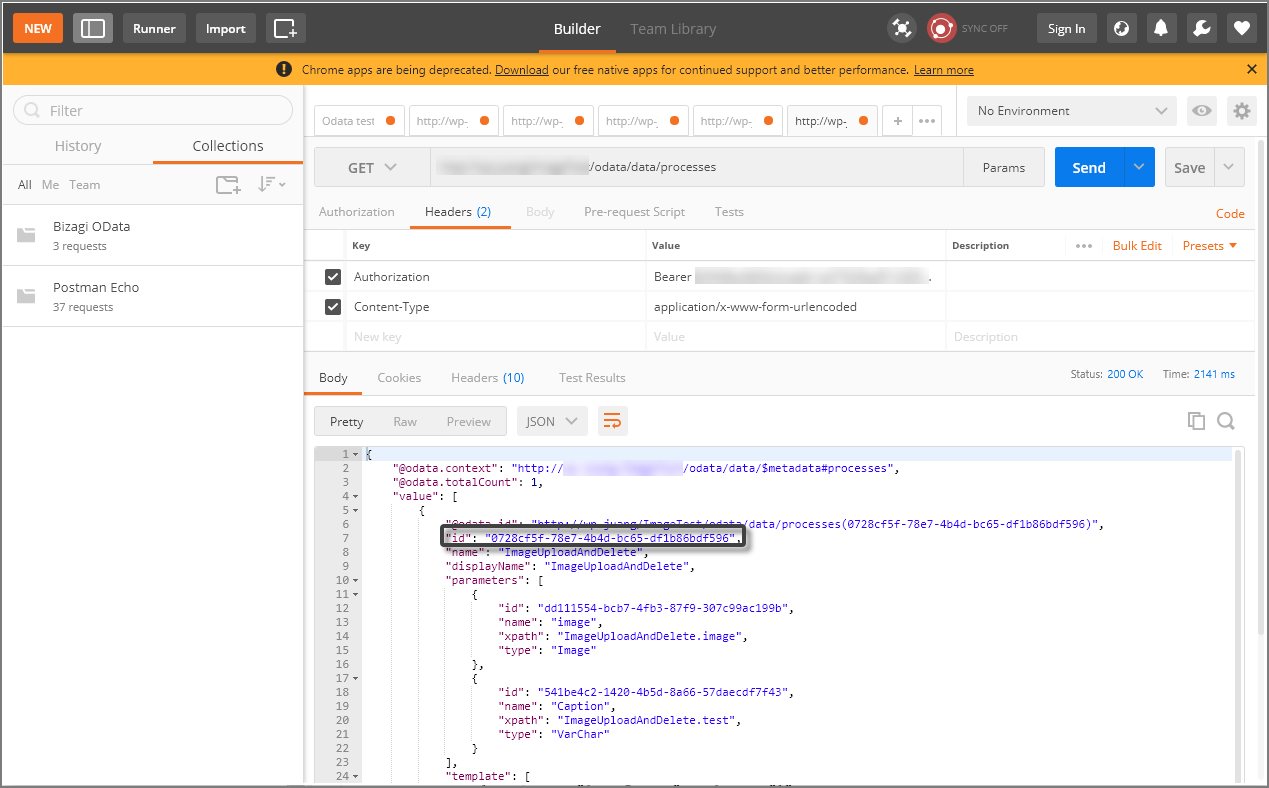Open notifications bell icon
Screen dimensions: 1269x788
click(x=1161, y=28)
